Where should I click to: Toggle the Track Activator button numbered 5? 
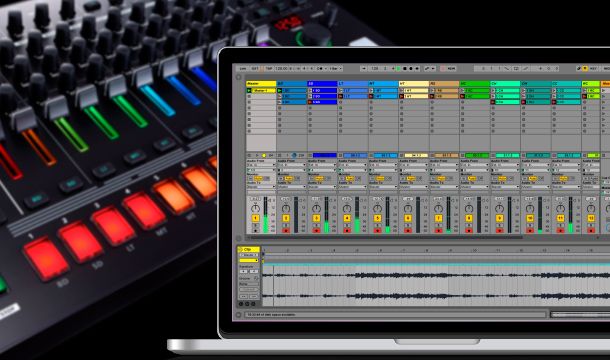377,218
